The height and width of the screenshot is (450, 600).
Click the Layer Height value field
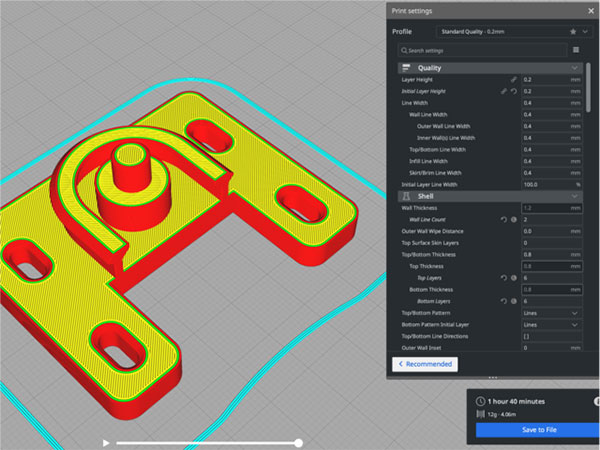pos(543,79)
